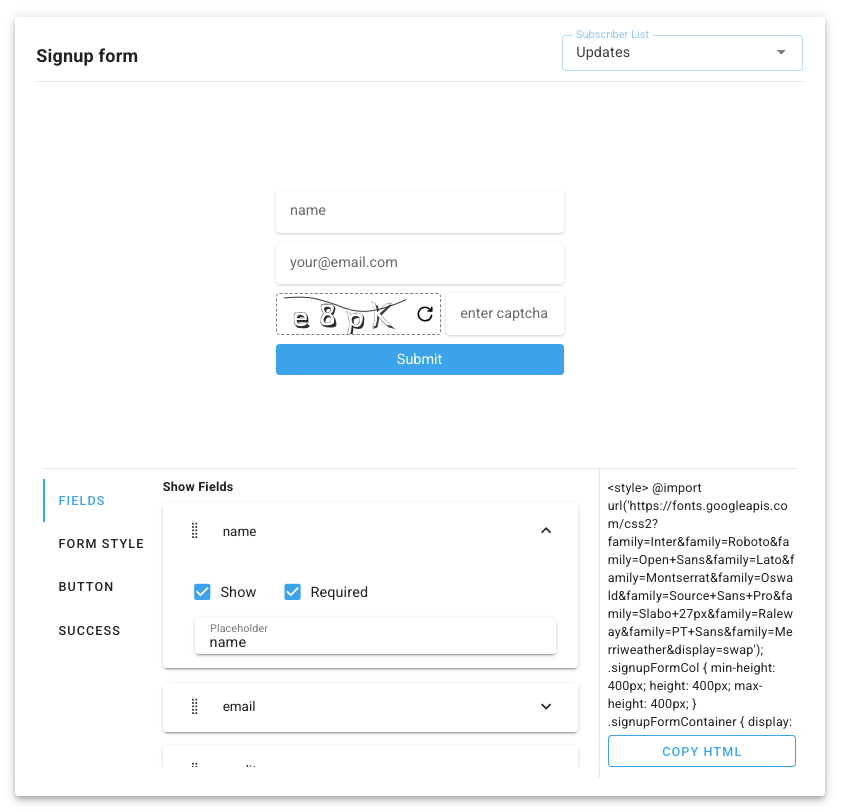Select the Success tab
The height and width of the screenshot is (812, 844).
[89, 631]
